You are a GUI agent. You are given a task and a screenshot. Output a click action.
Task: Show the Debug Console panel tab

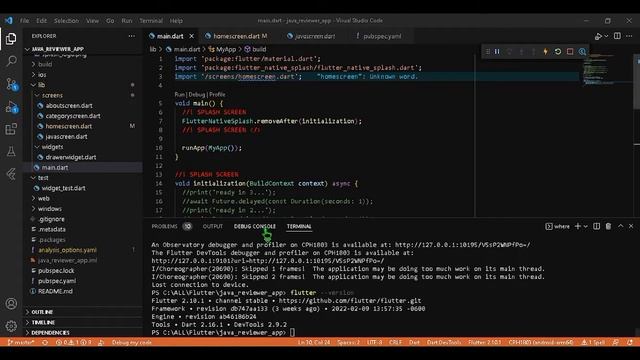click(x=255, y=226)
